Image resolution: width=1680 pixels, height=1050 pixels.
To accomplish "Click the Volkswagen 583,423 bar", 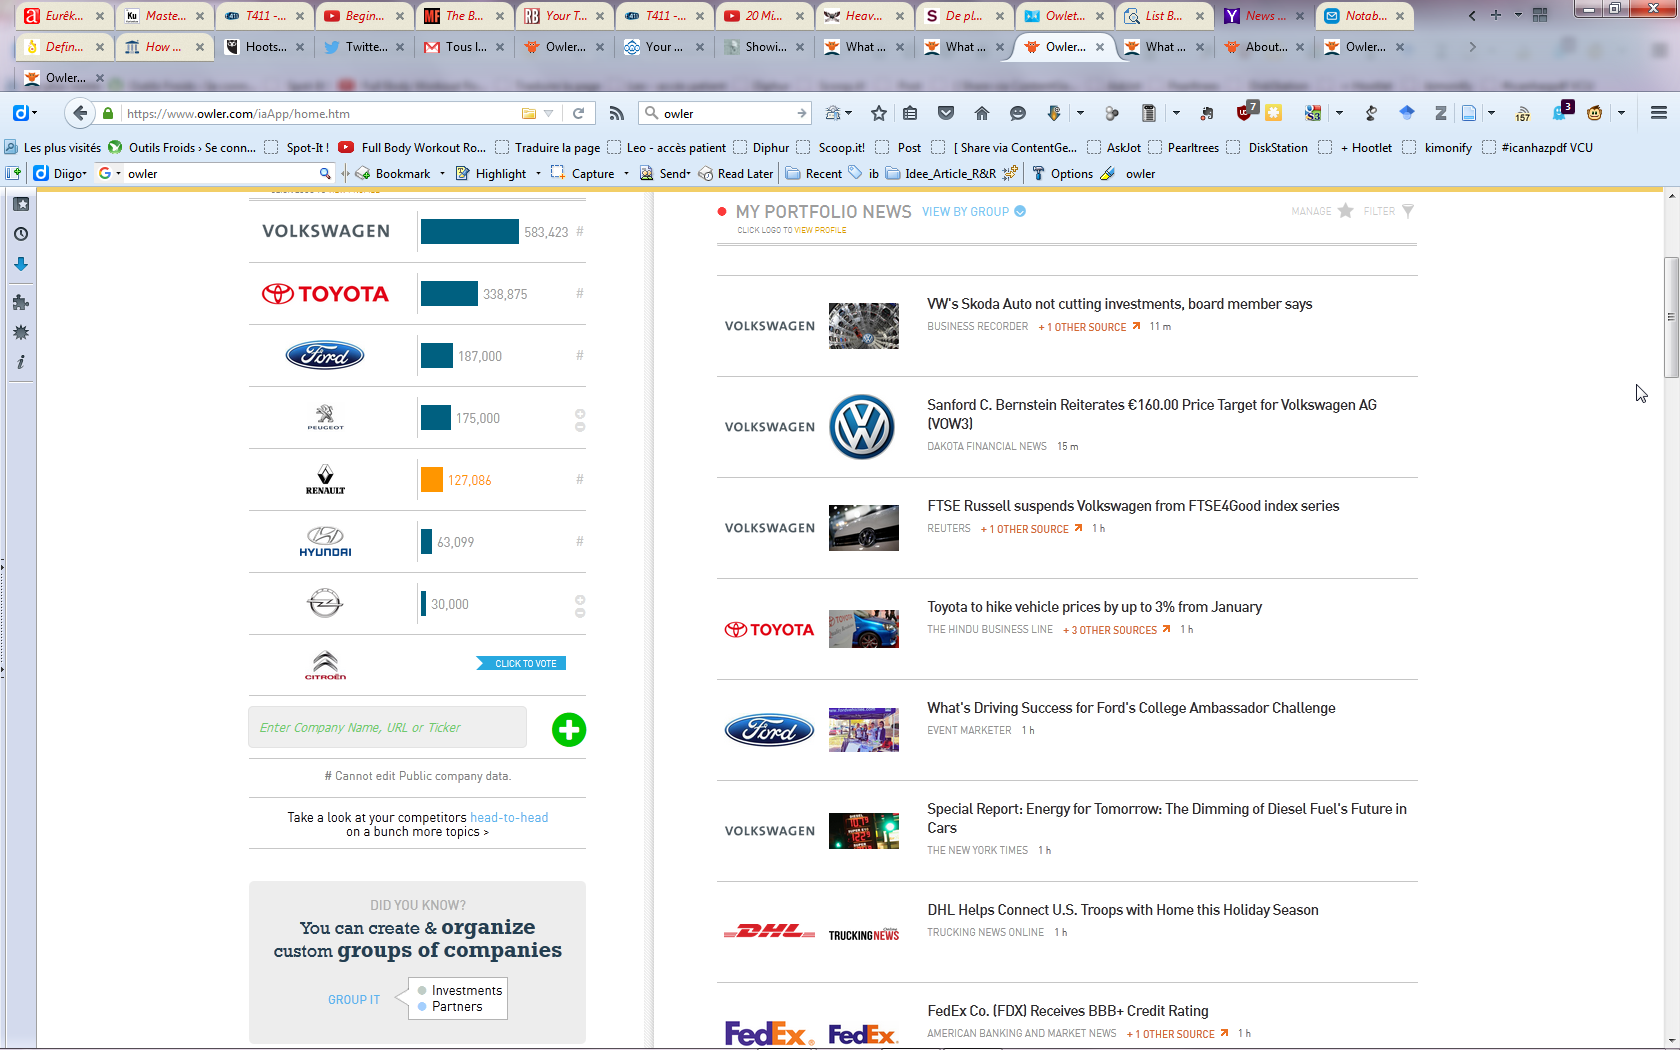I will 470,231.
